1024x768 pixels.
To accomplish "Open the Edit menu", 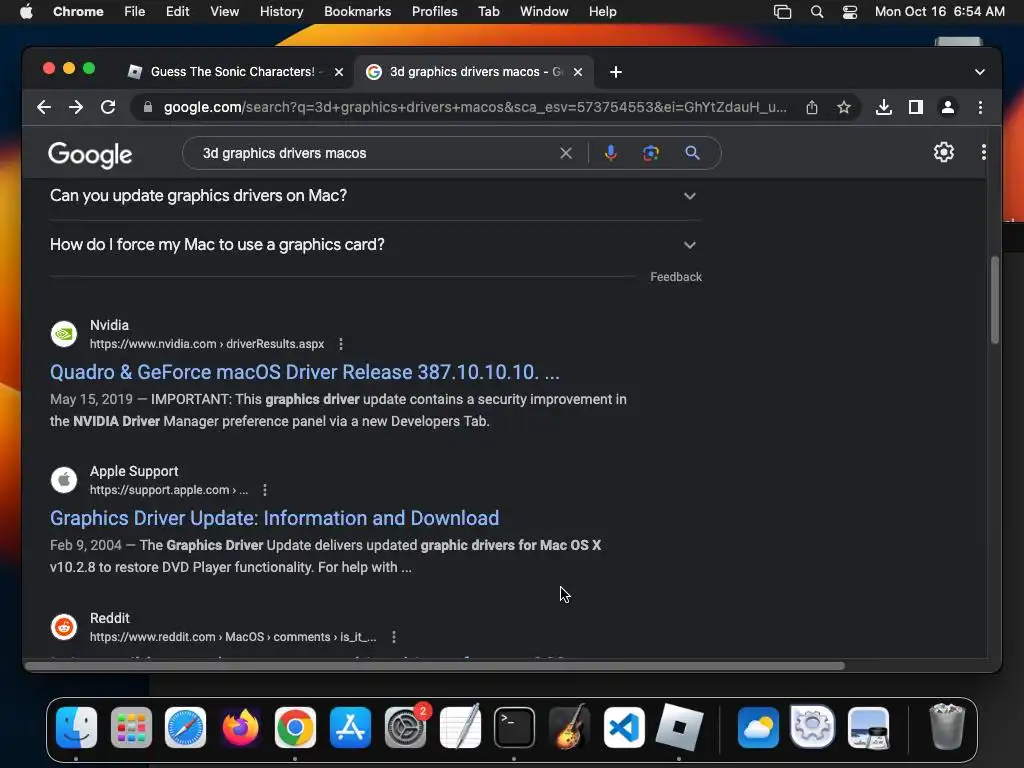I will click(177, 12).
